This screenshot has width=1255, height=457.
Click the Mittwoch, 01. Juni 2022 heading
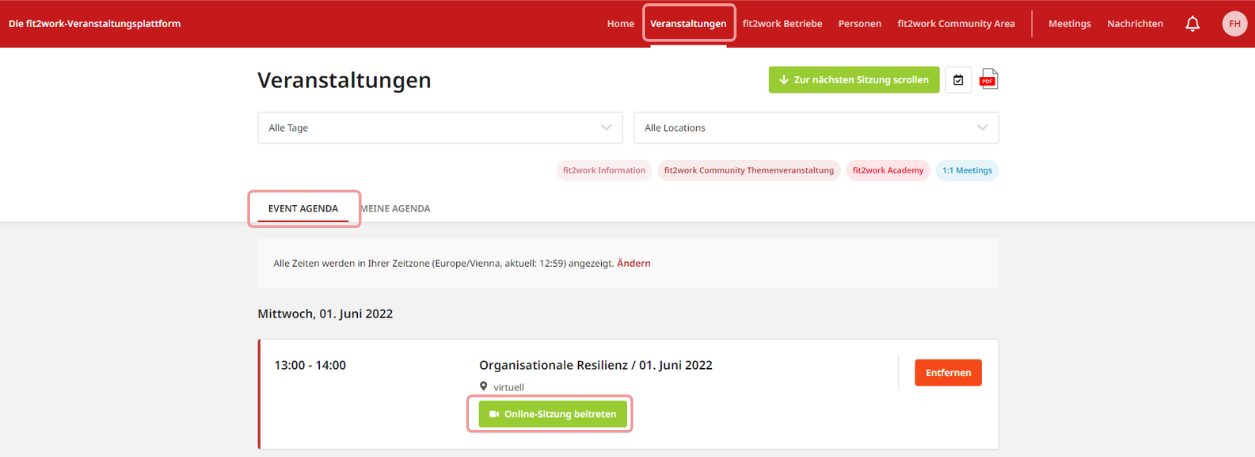point(325,314)
